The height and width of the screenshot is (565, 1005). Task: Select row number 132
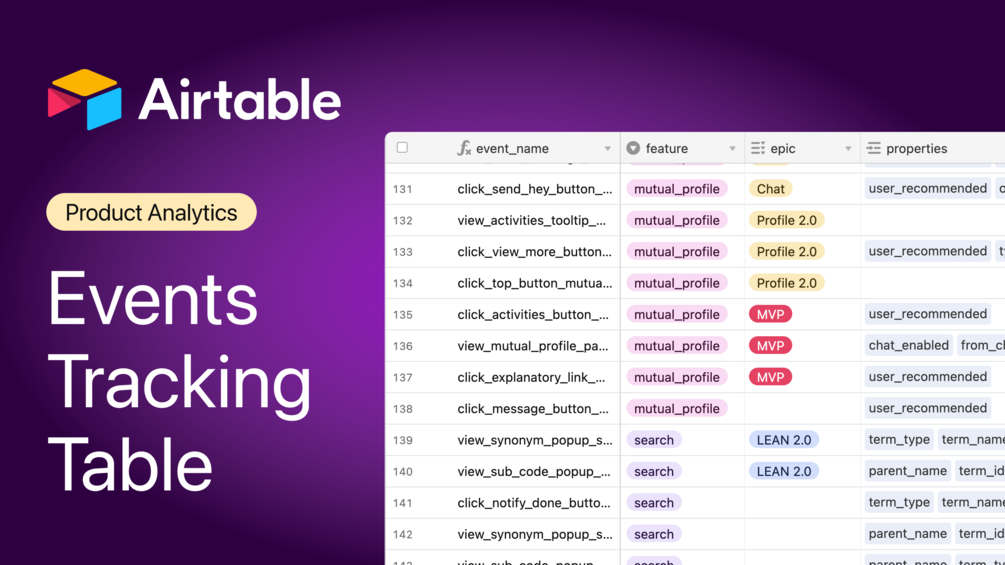(x=403, y=220)
